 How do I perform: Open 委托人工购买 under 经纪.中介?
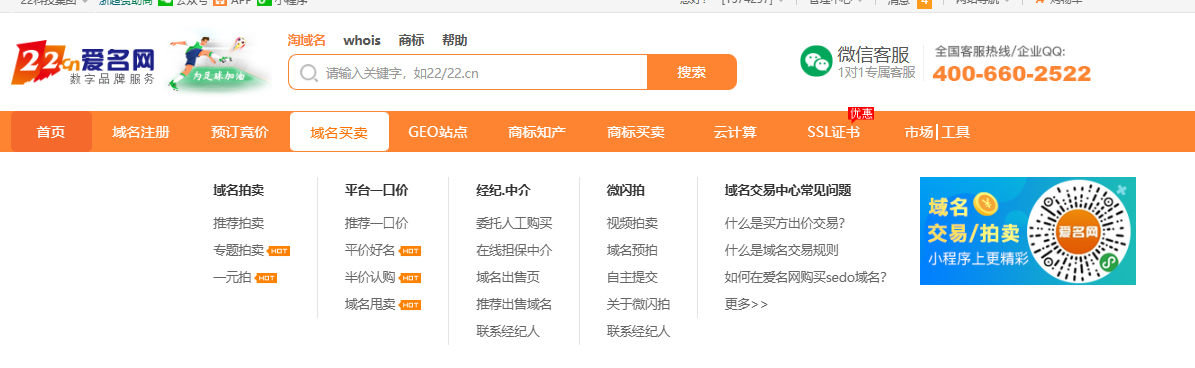(514, 223)
